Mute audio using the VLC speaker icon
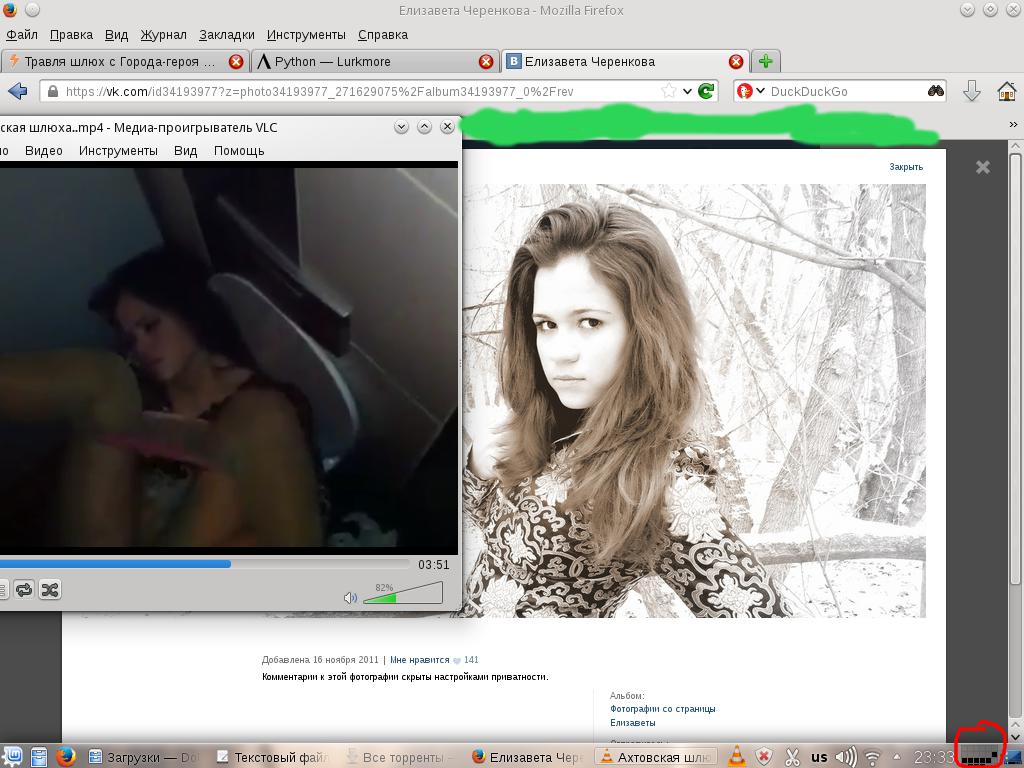This screenshot has height=768, width=1024. tap(350, 598)
